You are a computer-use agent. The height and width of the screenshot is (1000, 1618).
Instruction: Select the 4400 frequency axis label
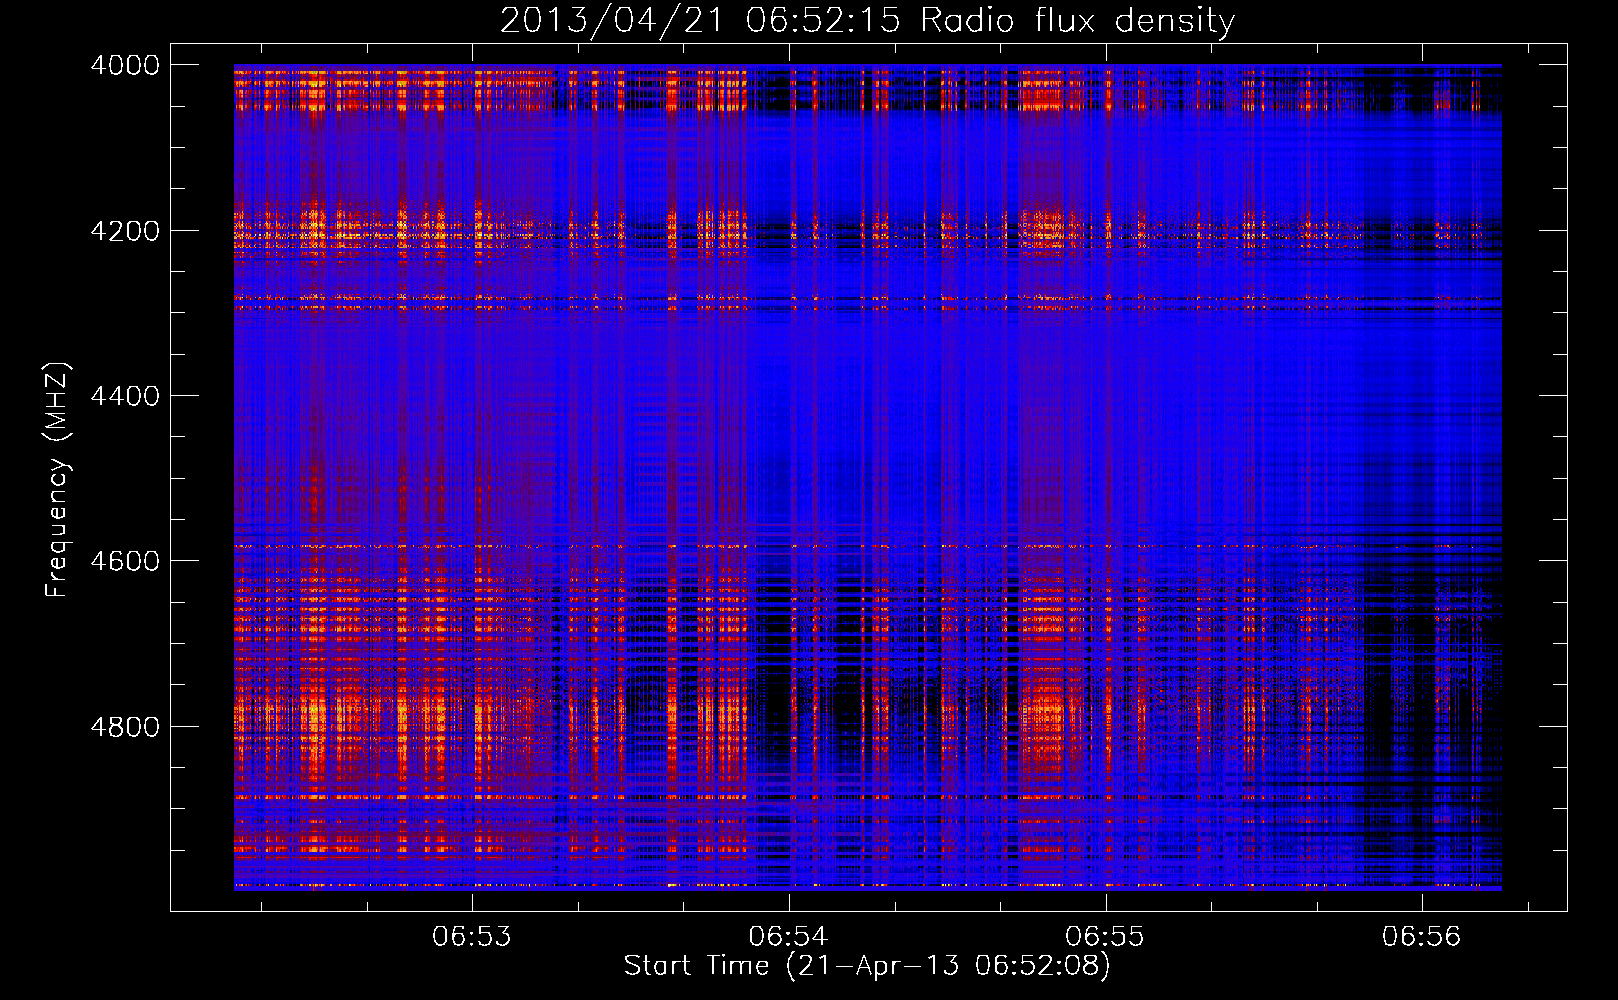pyautogui.click(x=125, y=396)
